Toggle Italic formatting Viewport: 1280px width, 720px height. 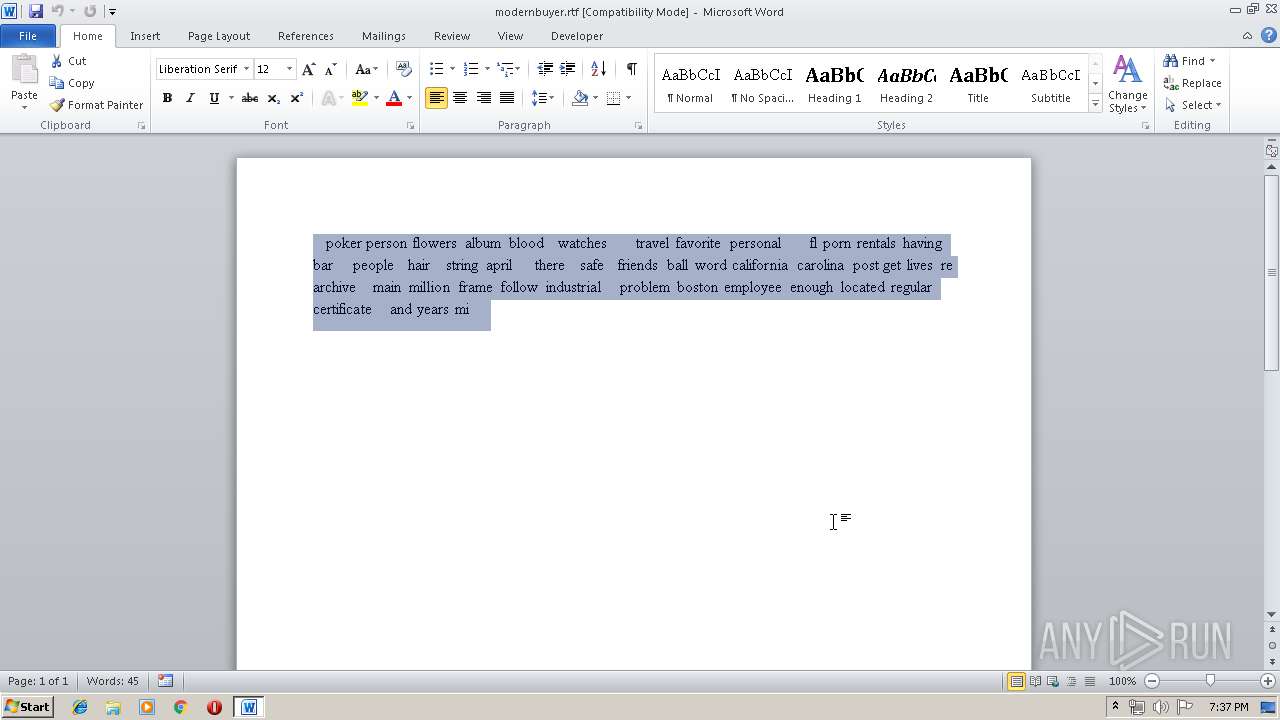pyautogui.click(x=190, y=98)
